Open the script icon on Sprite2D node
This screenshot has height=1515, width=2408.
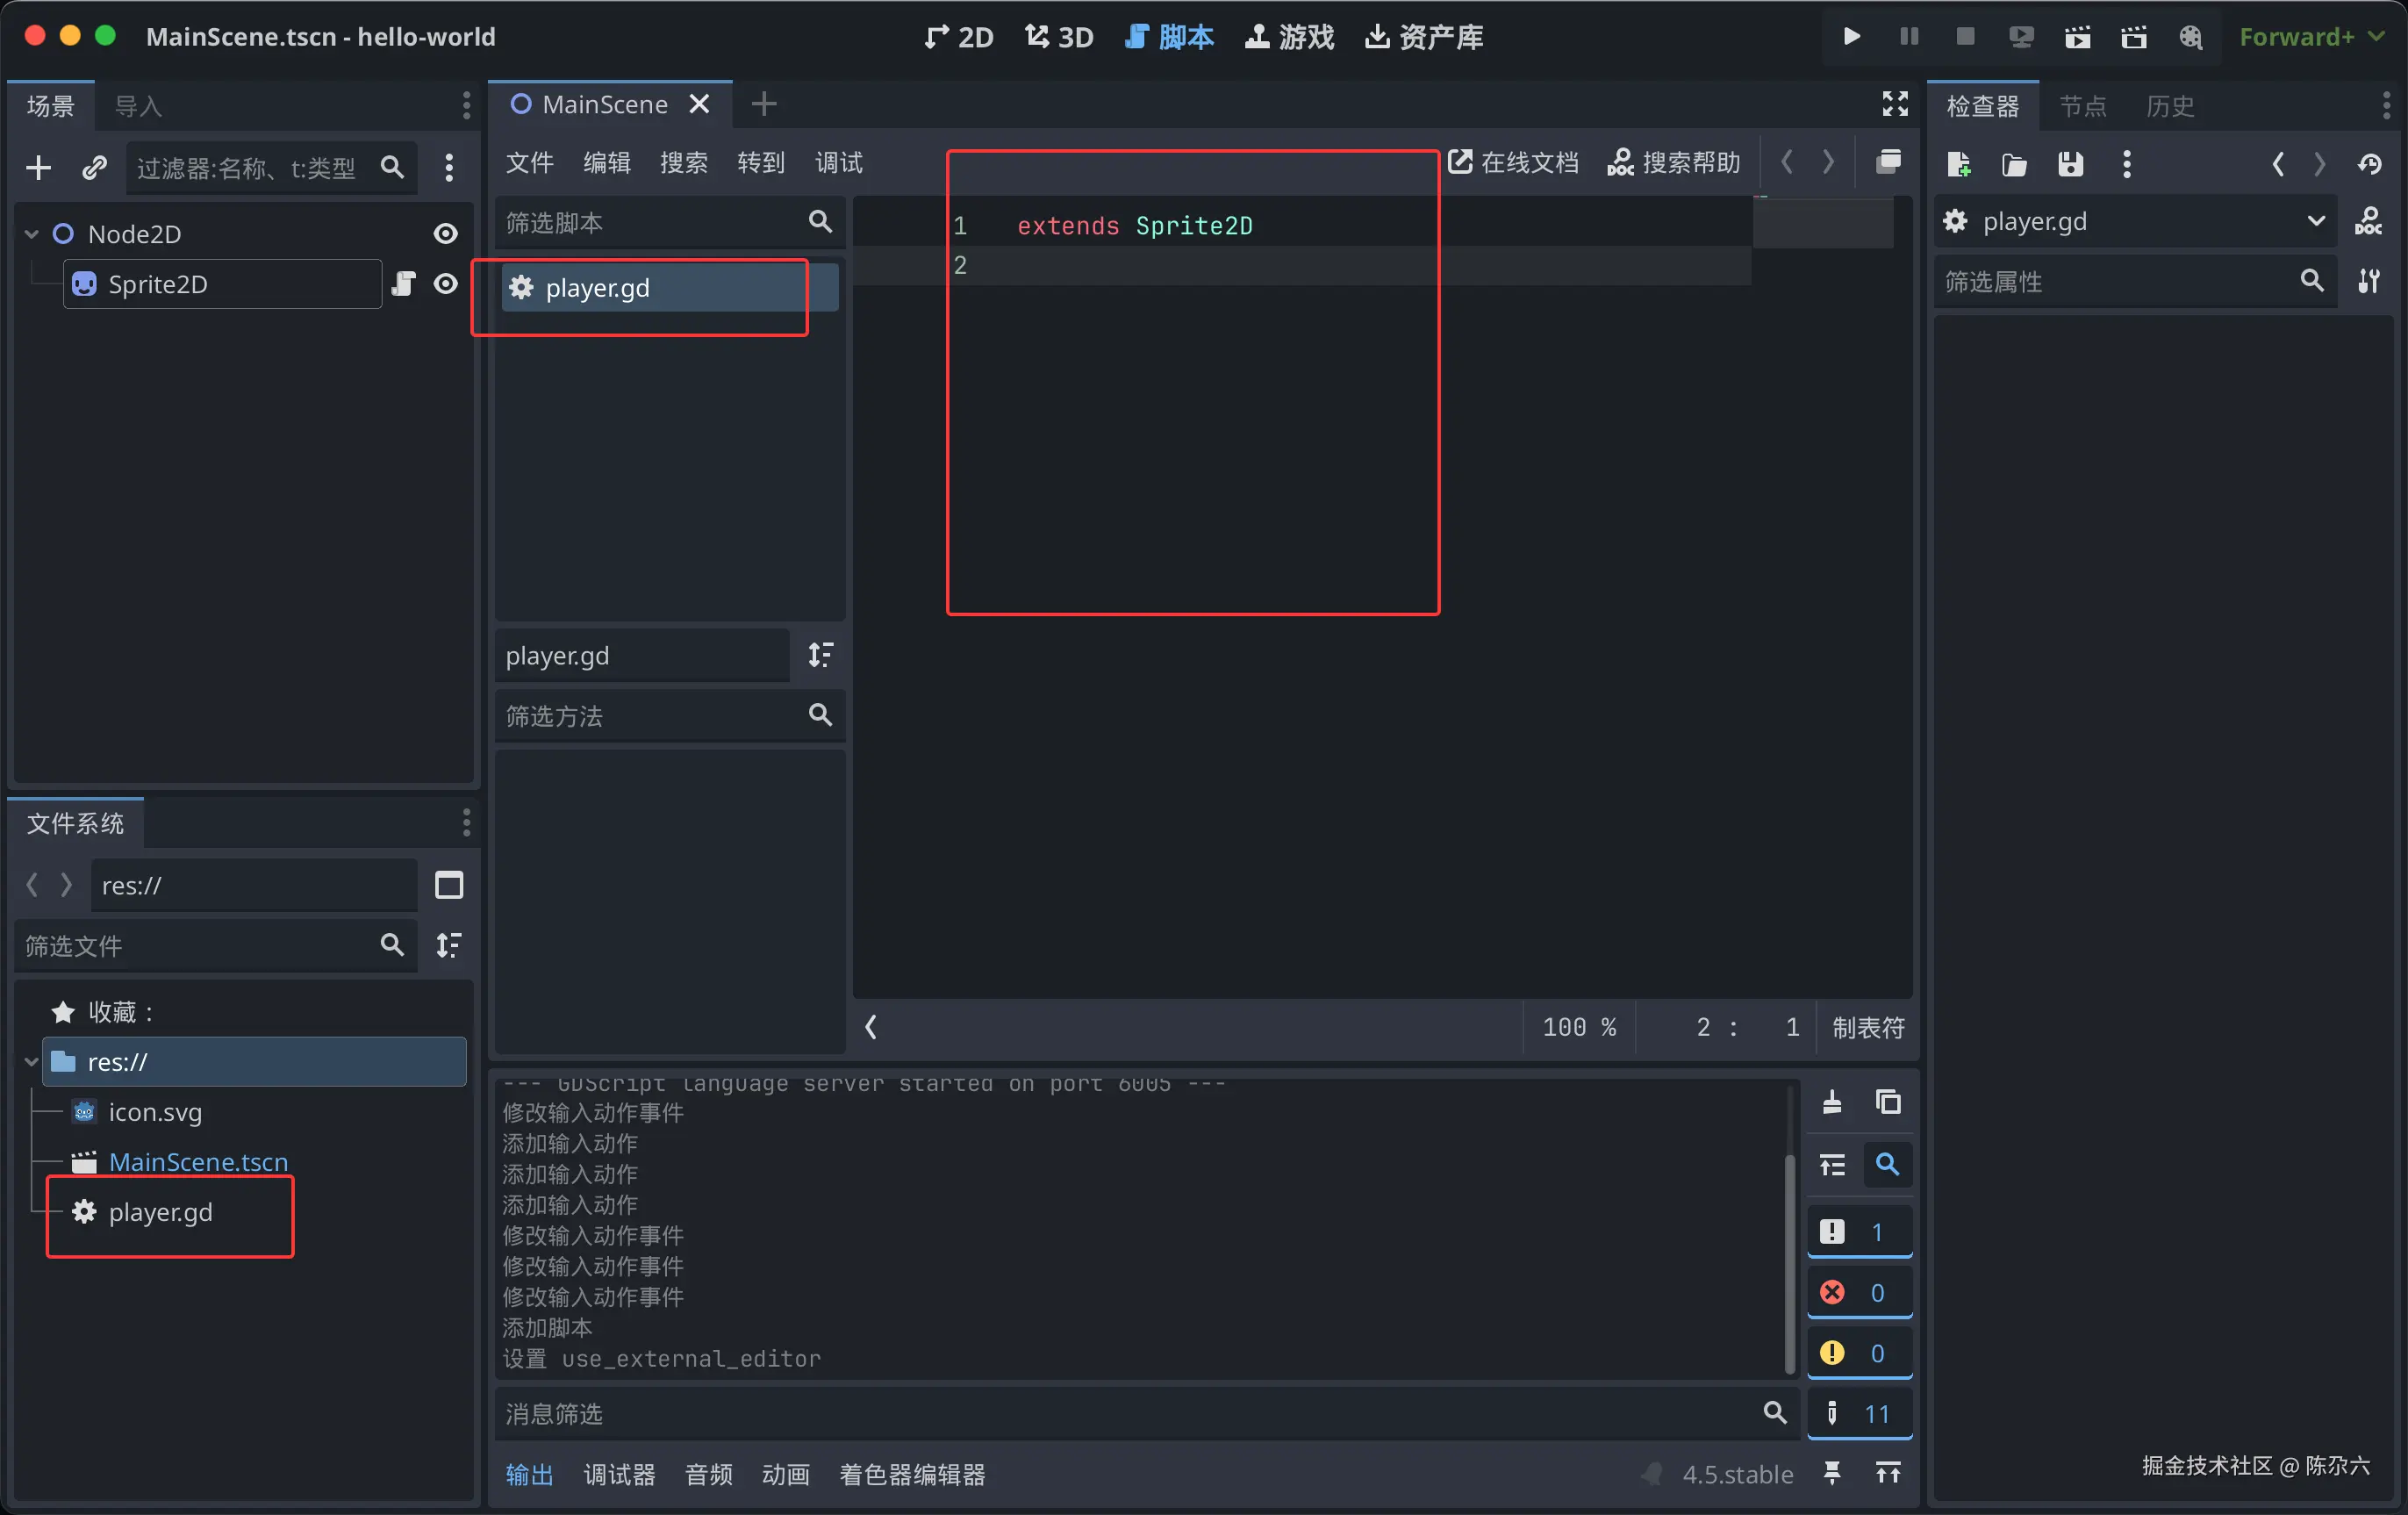pos(403,284)
